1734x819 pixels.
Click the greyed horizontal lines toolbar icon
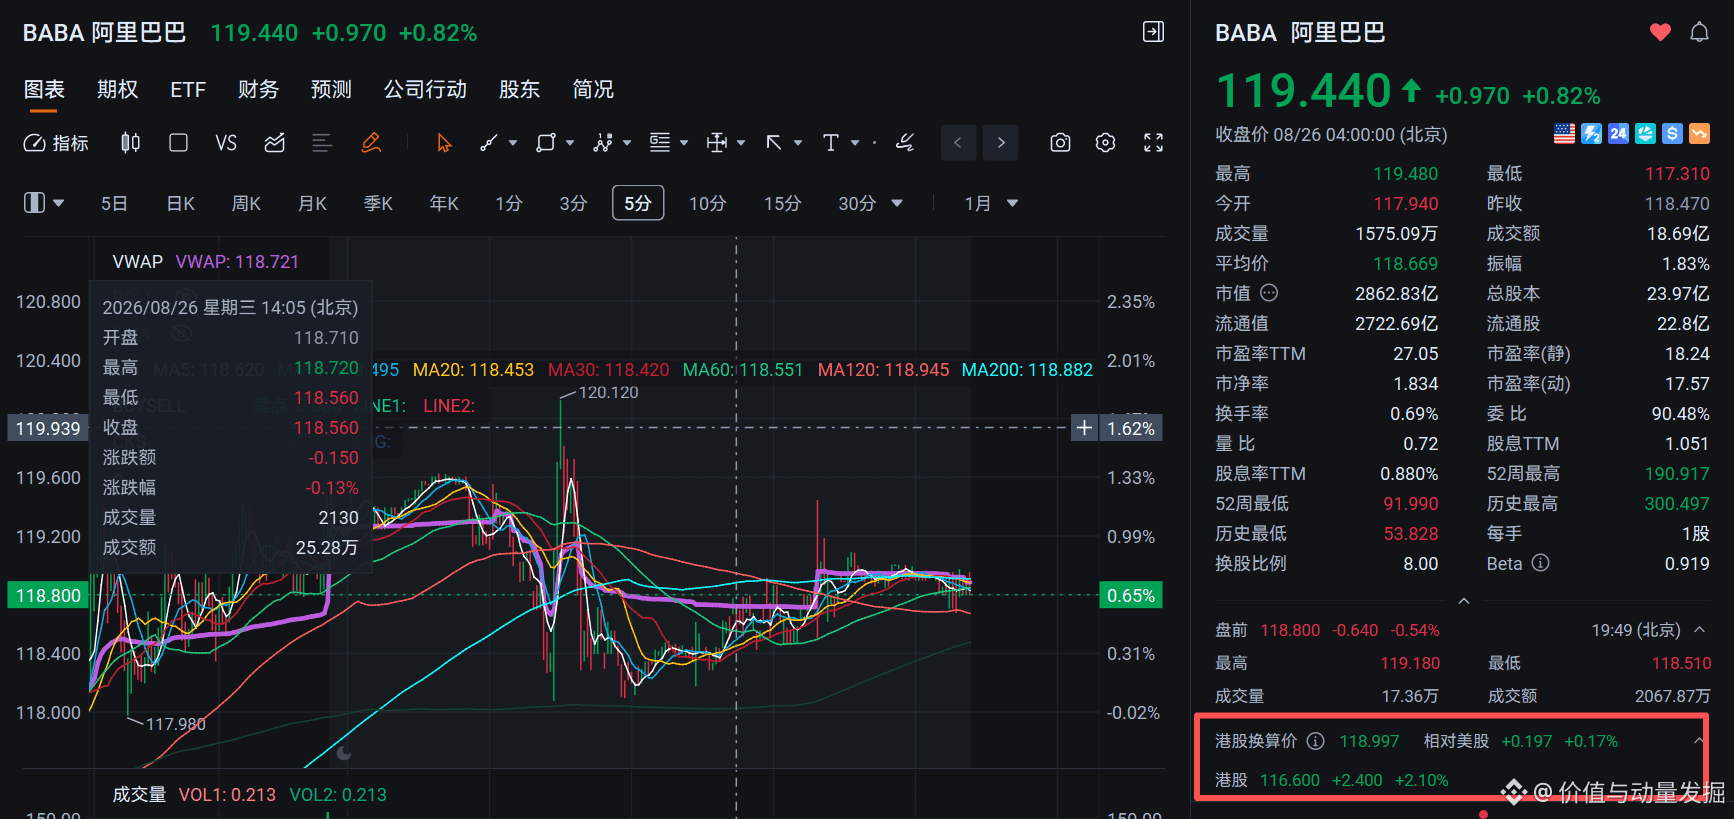(322, 143)
